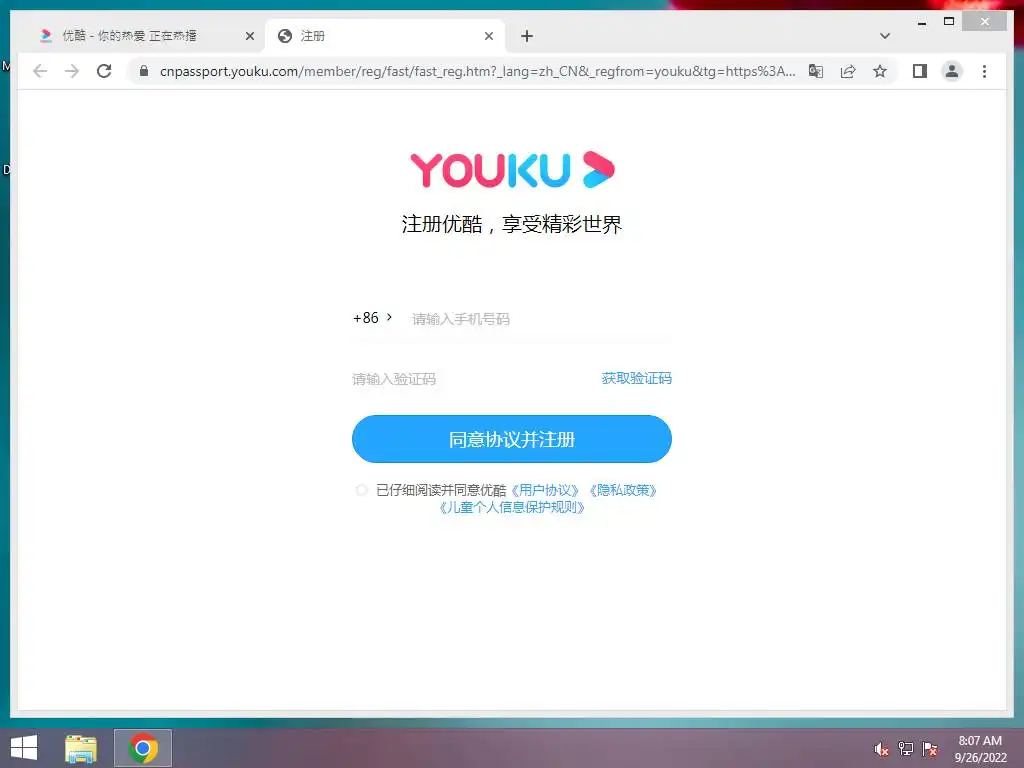Expand the +86 country code selector
The height and width of the screenshot is (768, 1024).
click(x=372, y=318)
